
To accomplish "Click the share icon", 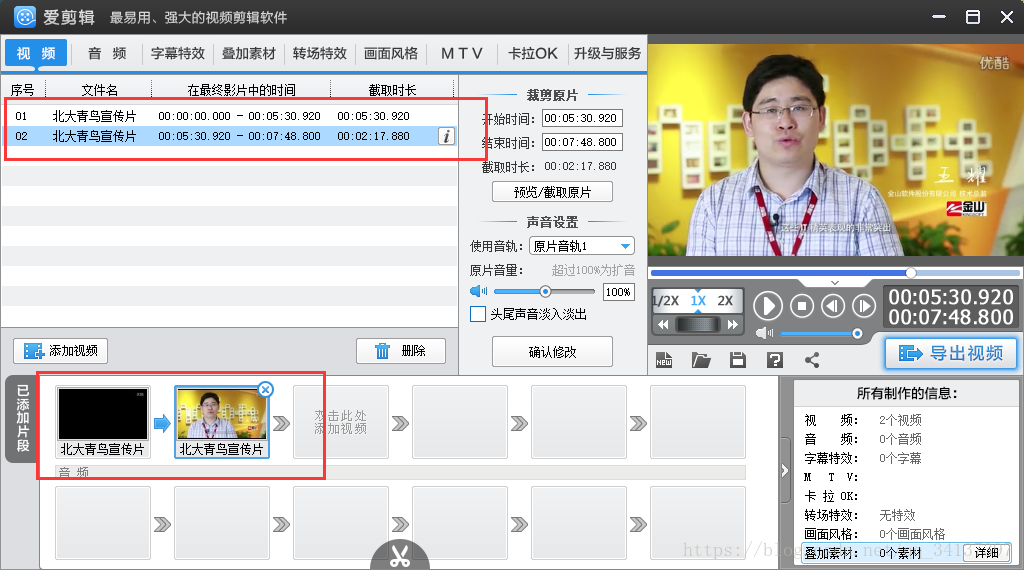I will pyautogui.click(x=812, y=360).
